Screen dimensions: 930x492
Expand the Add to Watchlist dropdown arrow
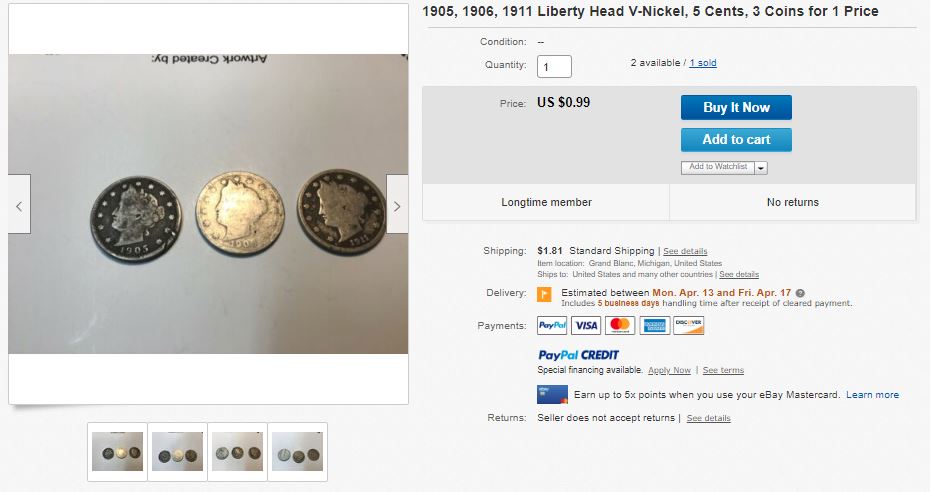[761, 168]
